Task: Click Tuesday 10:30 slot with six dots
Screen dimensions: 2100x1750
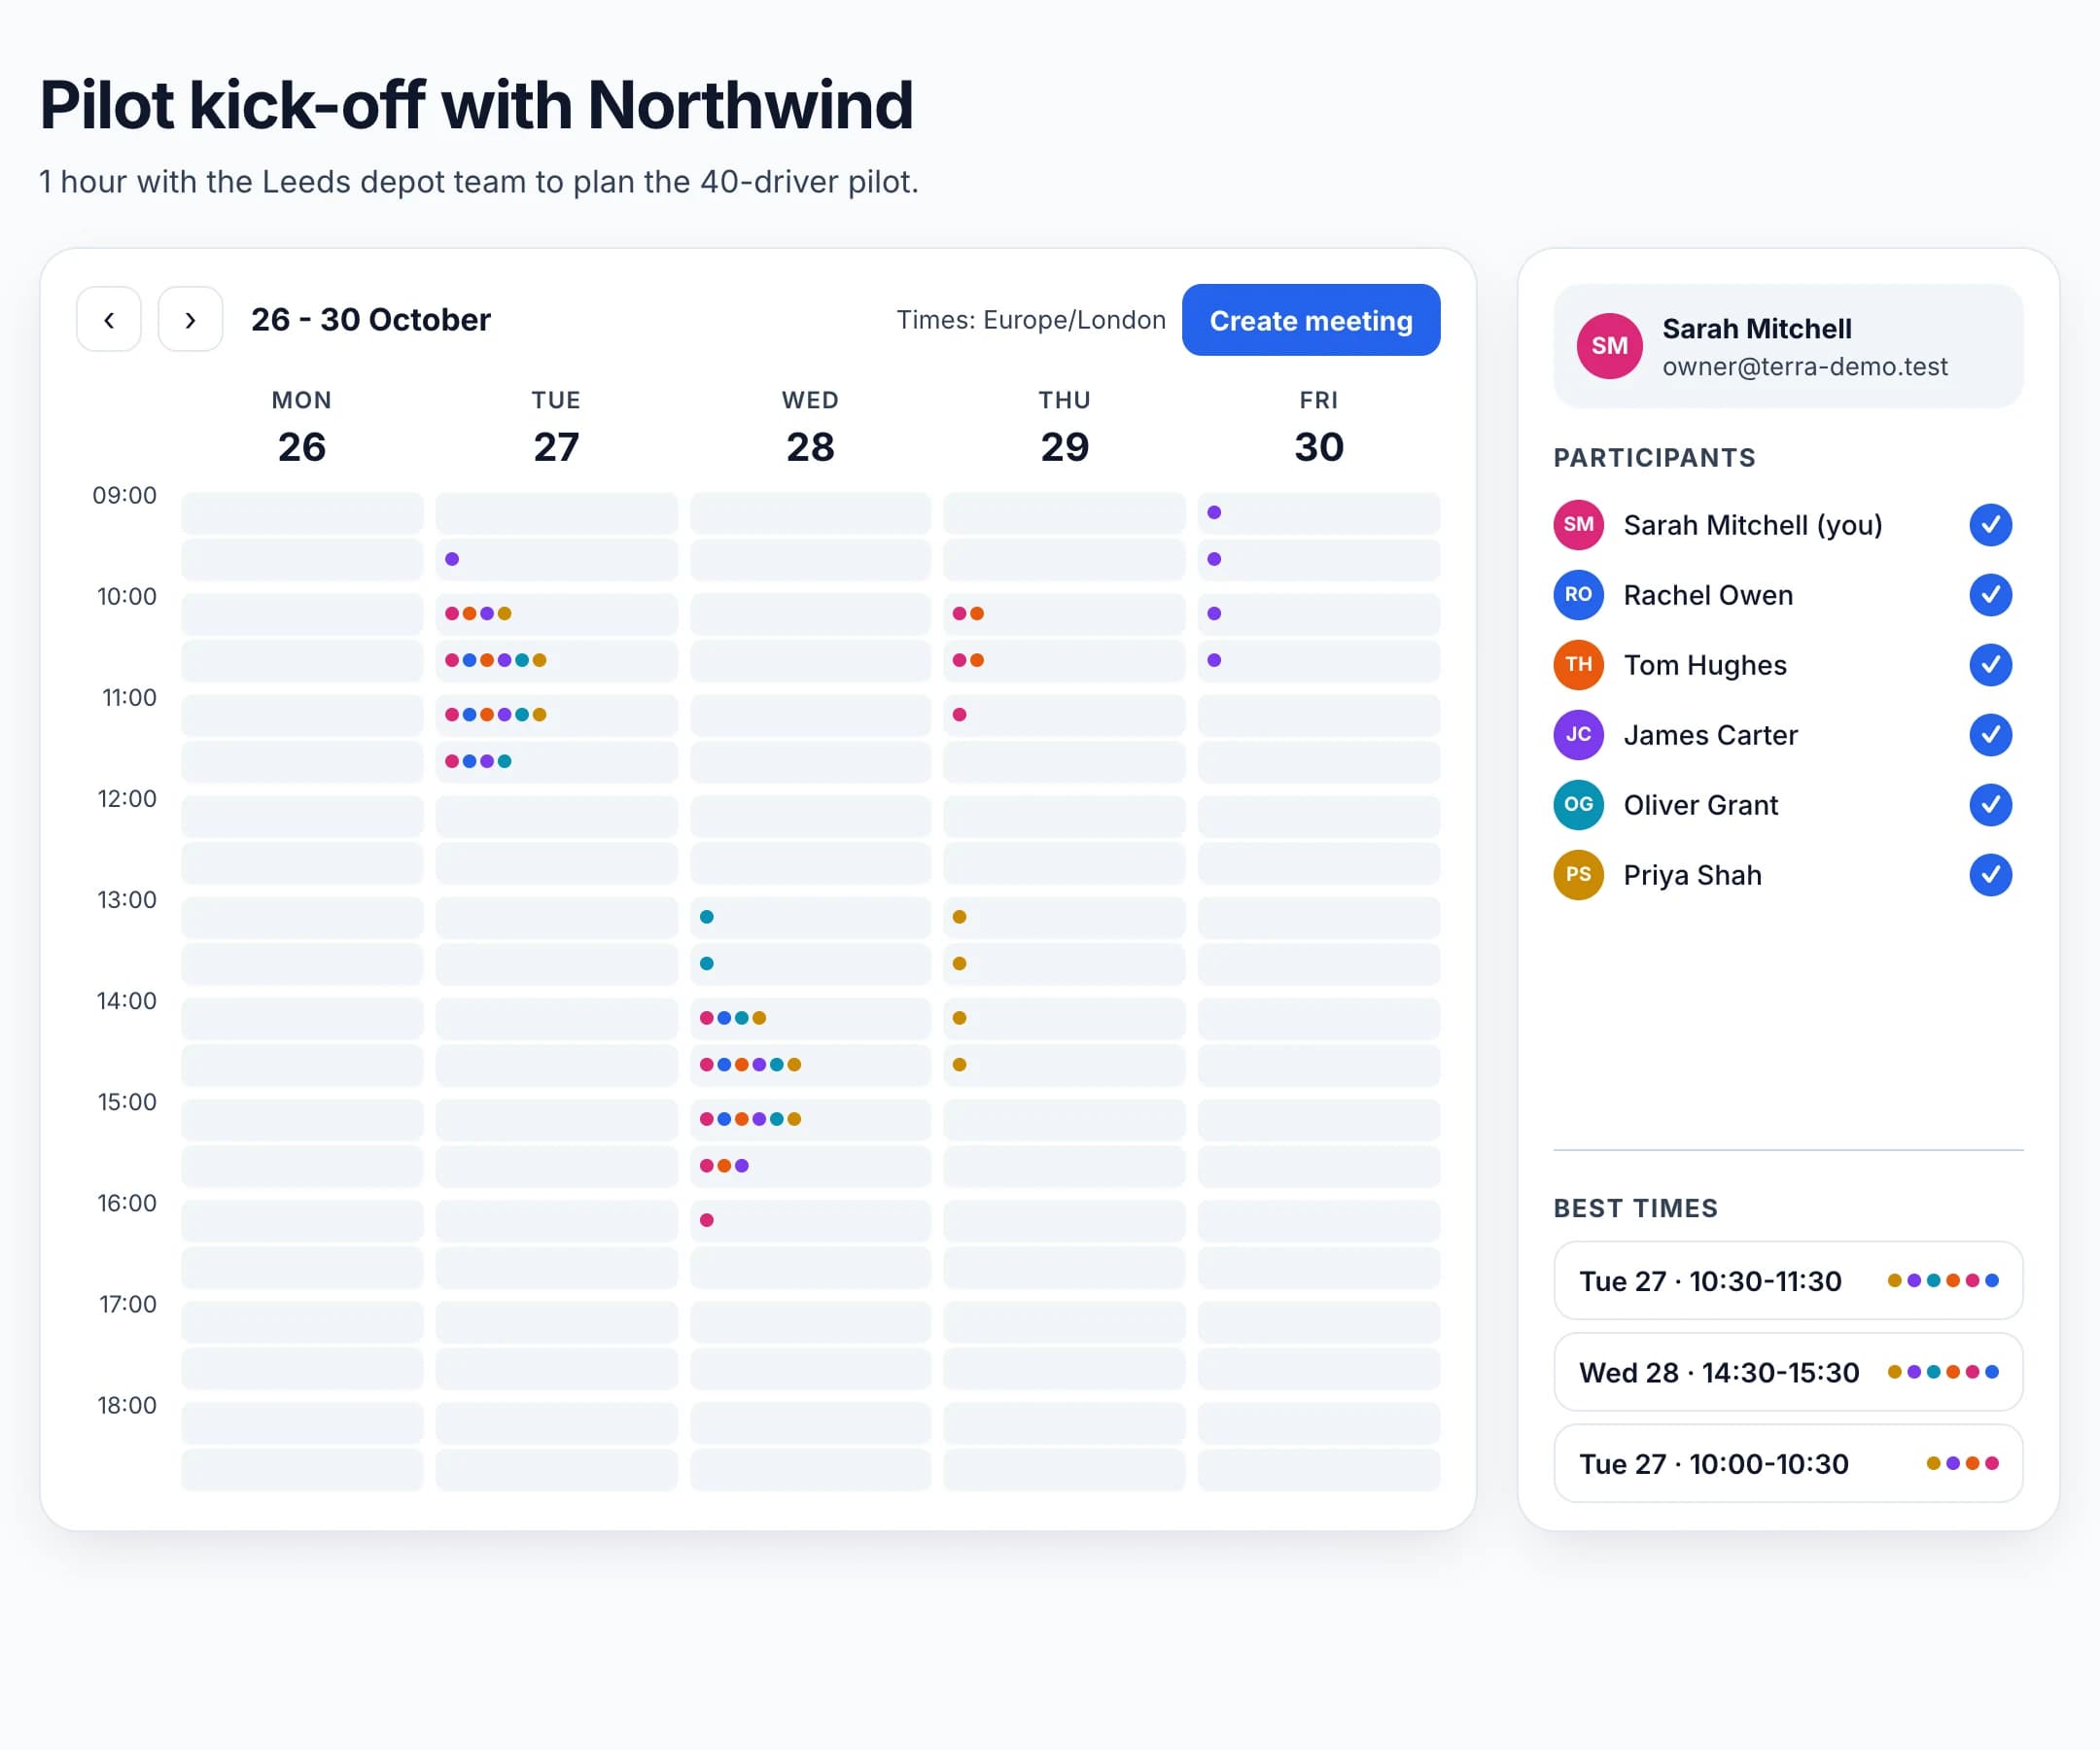Action: point(556,660)
